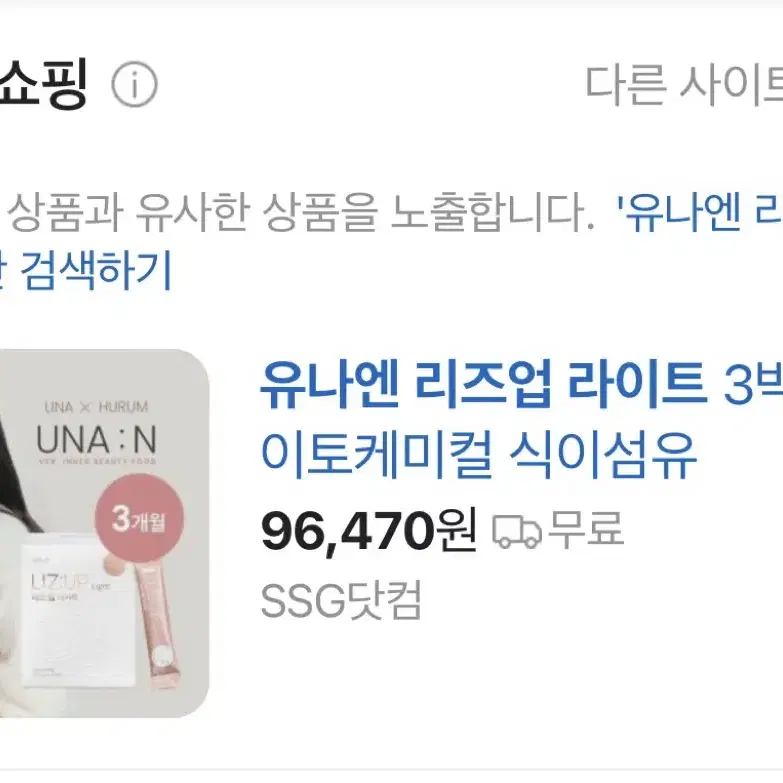783x783 pixels.
Task: Click the 이토케미컬 식이섬유 title line
Action: click(478, 455)
